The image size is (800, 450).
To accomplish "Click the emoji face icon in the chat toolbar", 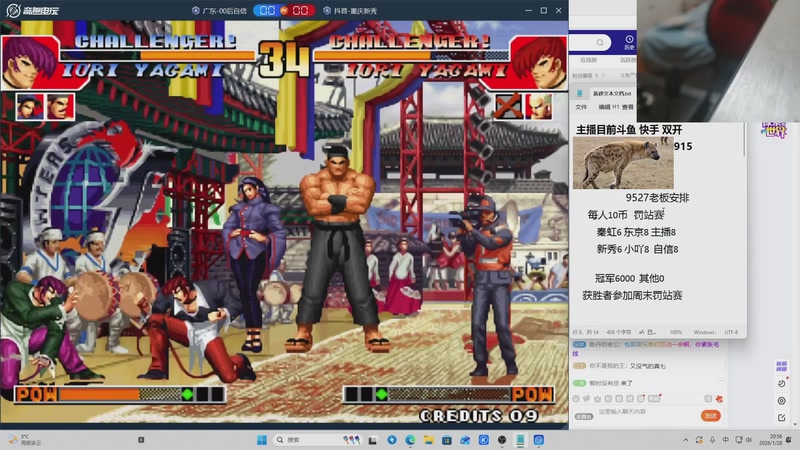I will pyautogui.click(x=576, y=398).
